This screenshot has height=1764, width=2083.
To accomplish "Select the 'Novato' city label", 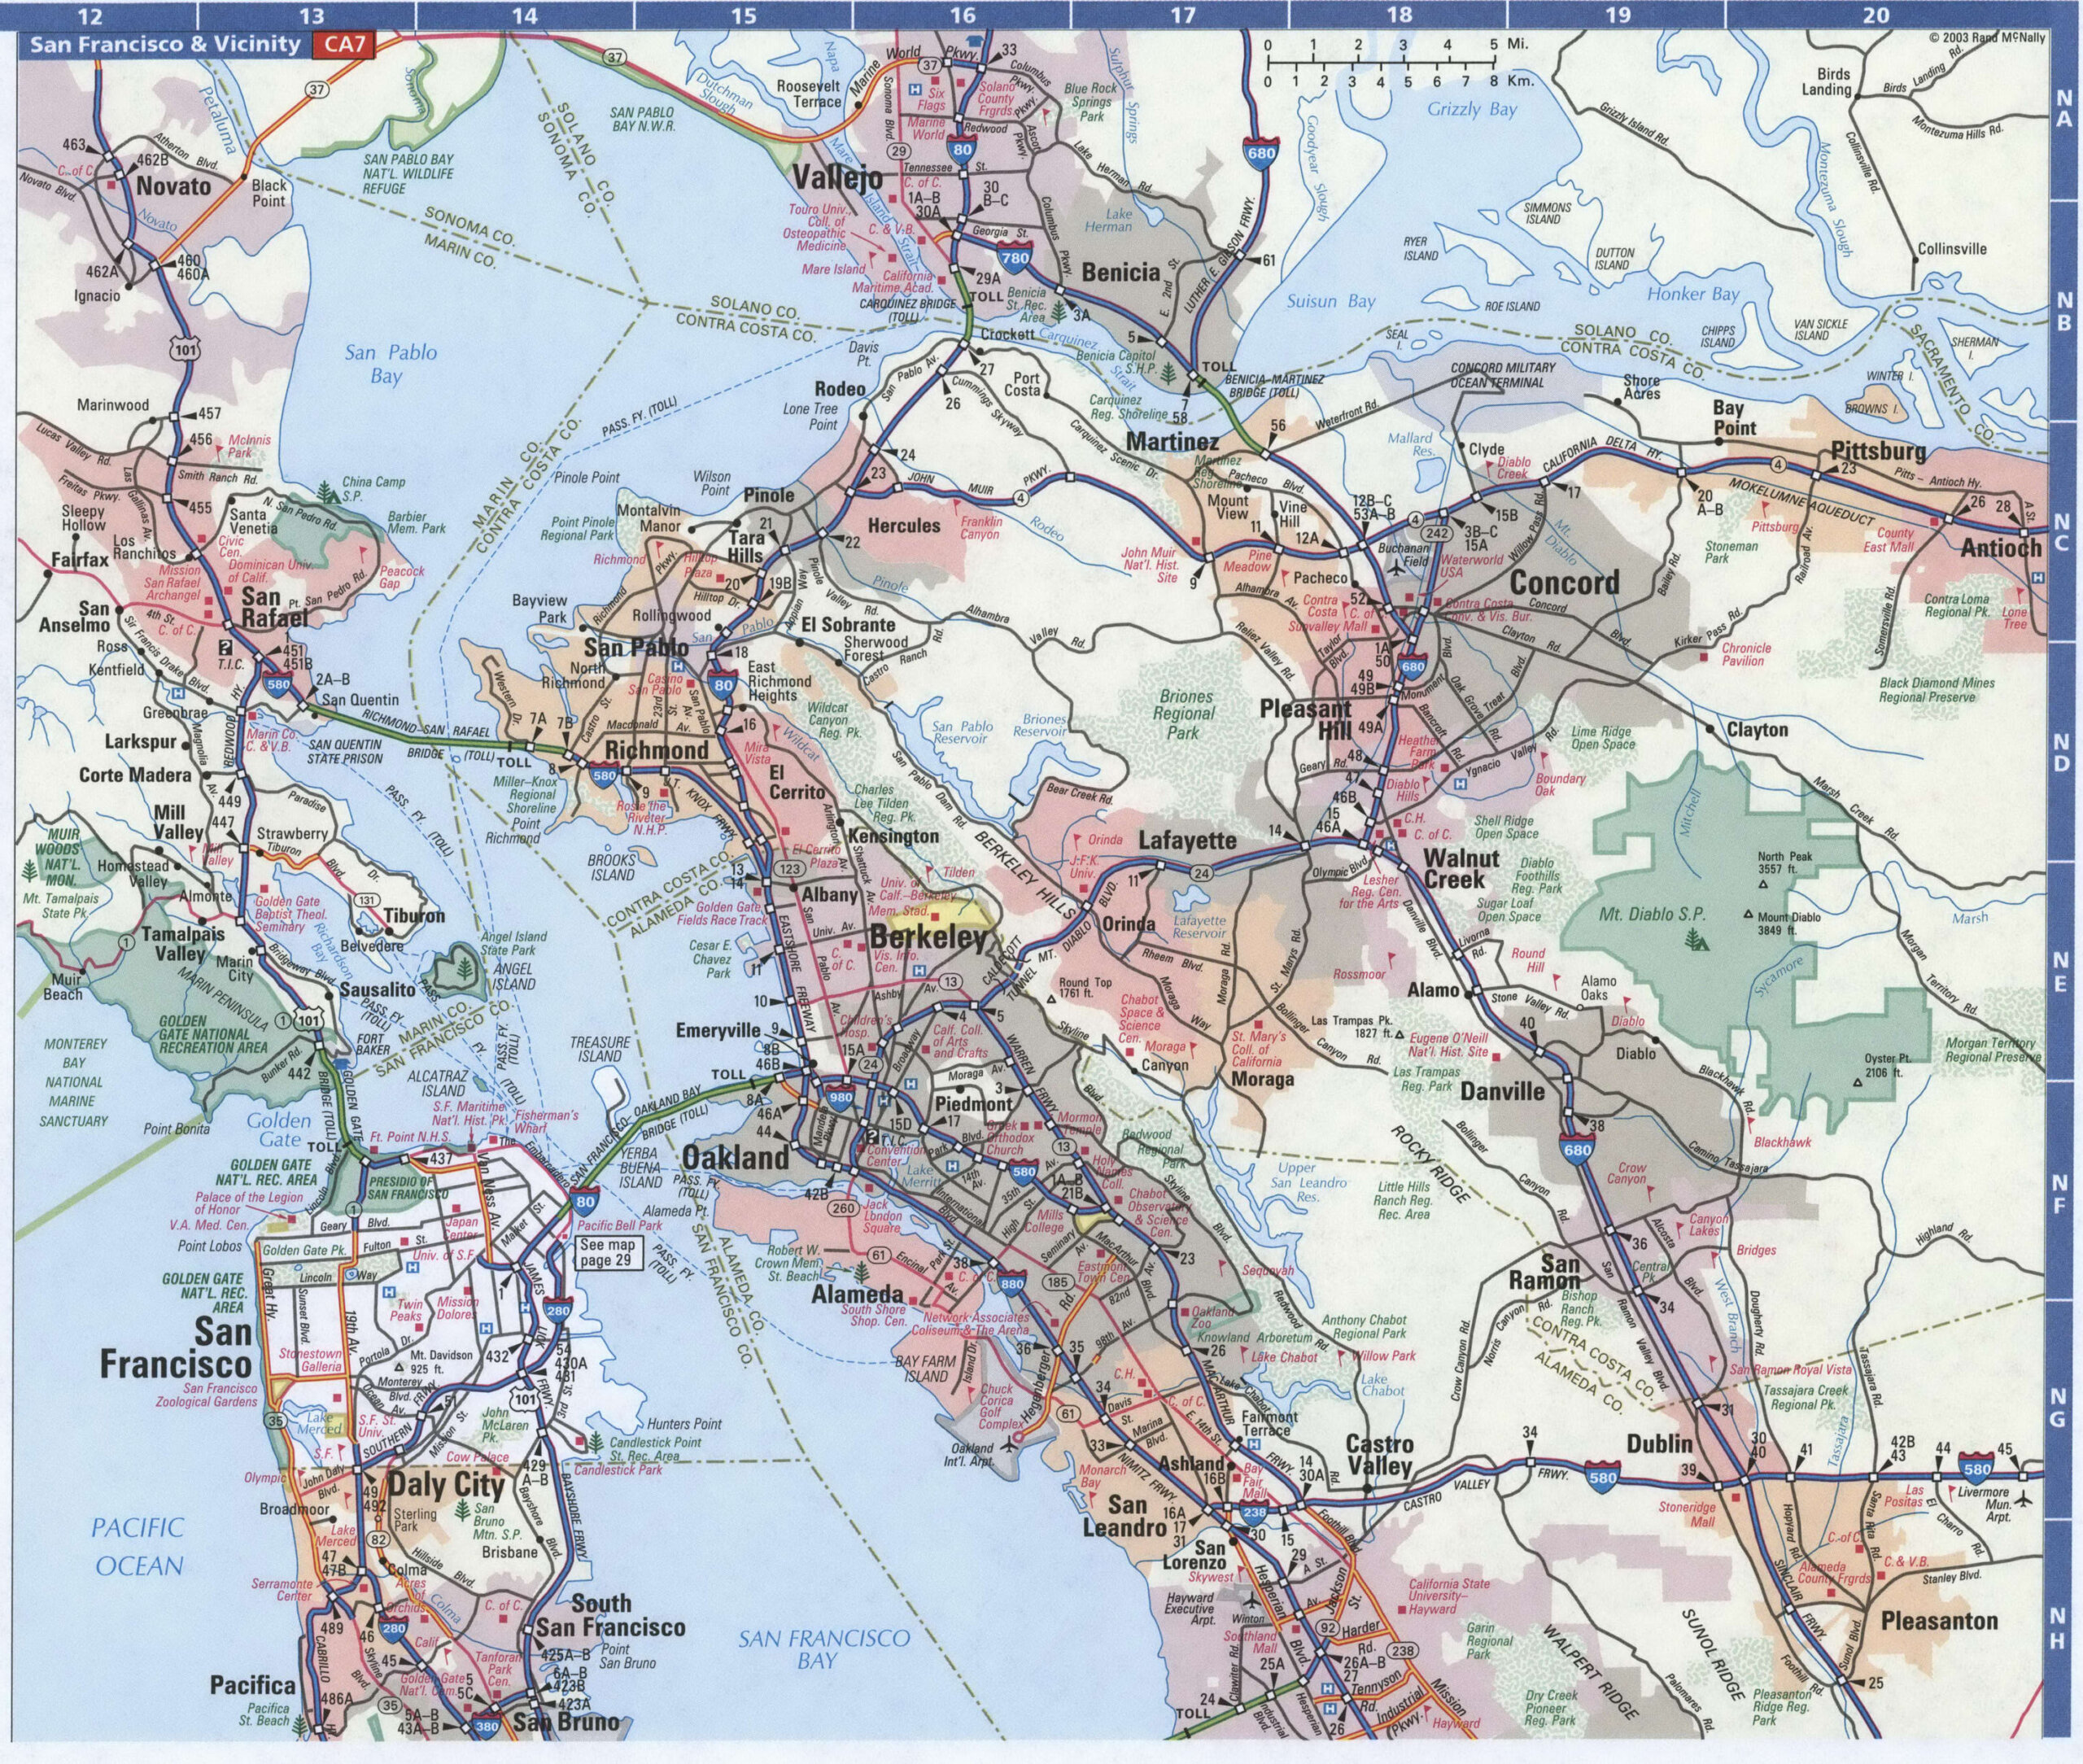I will point(174,186).
